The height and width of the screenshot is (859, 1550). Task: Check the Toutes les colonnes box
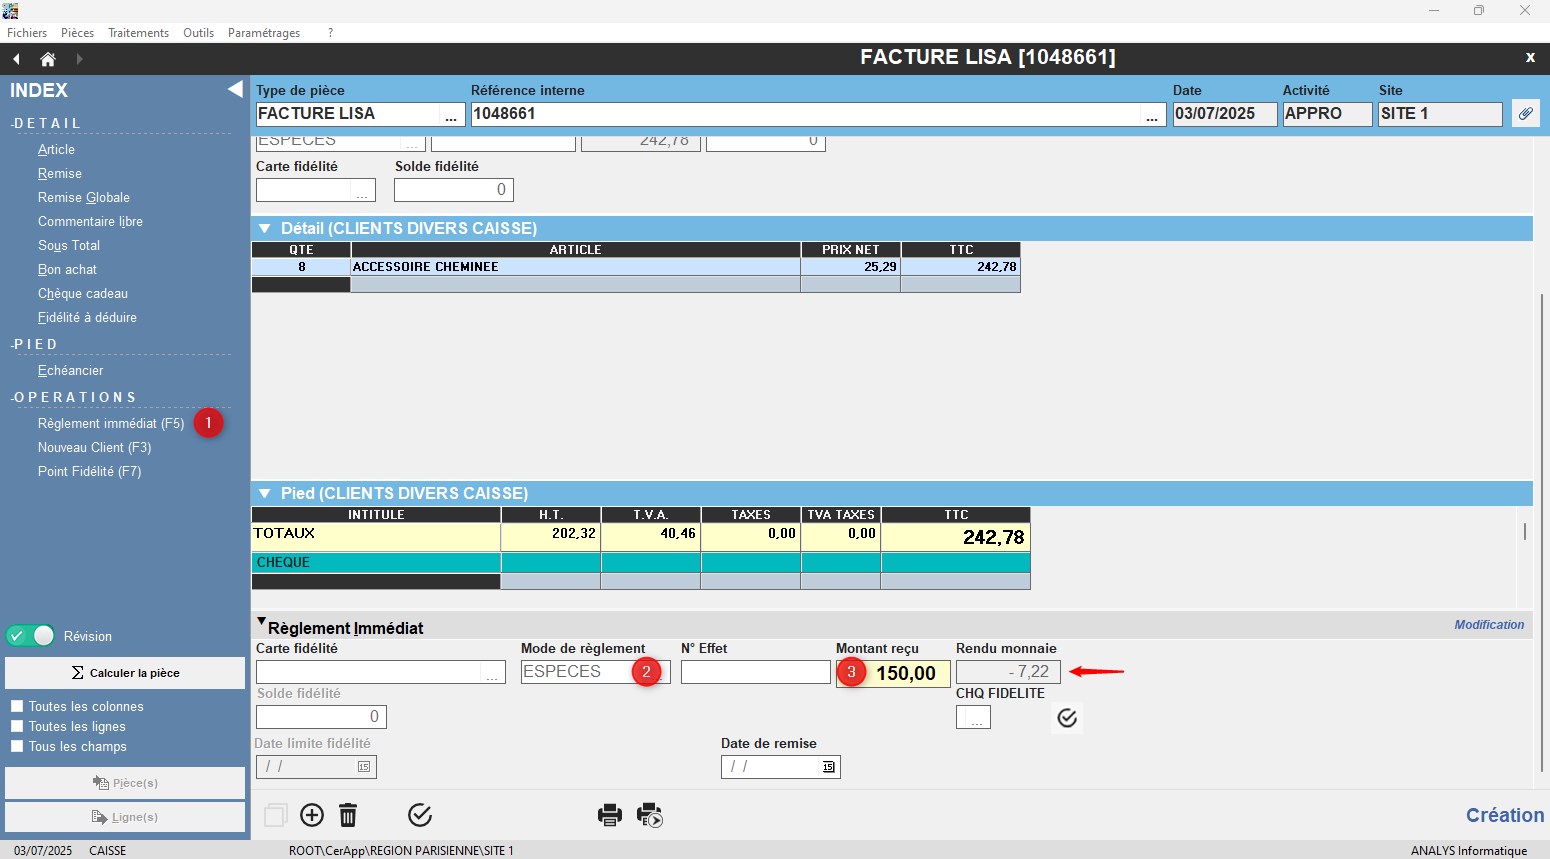17,706
